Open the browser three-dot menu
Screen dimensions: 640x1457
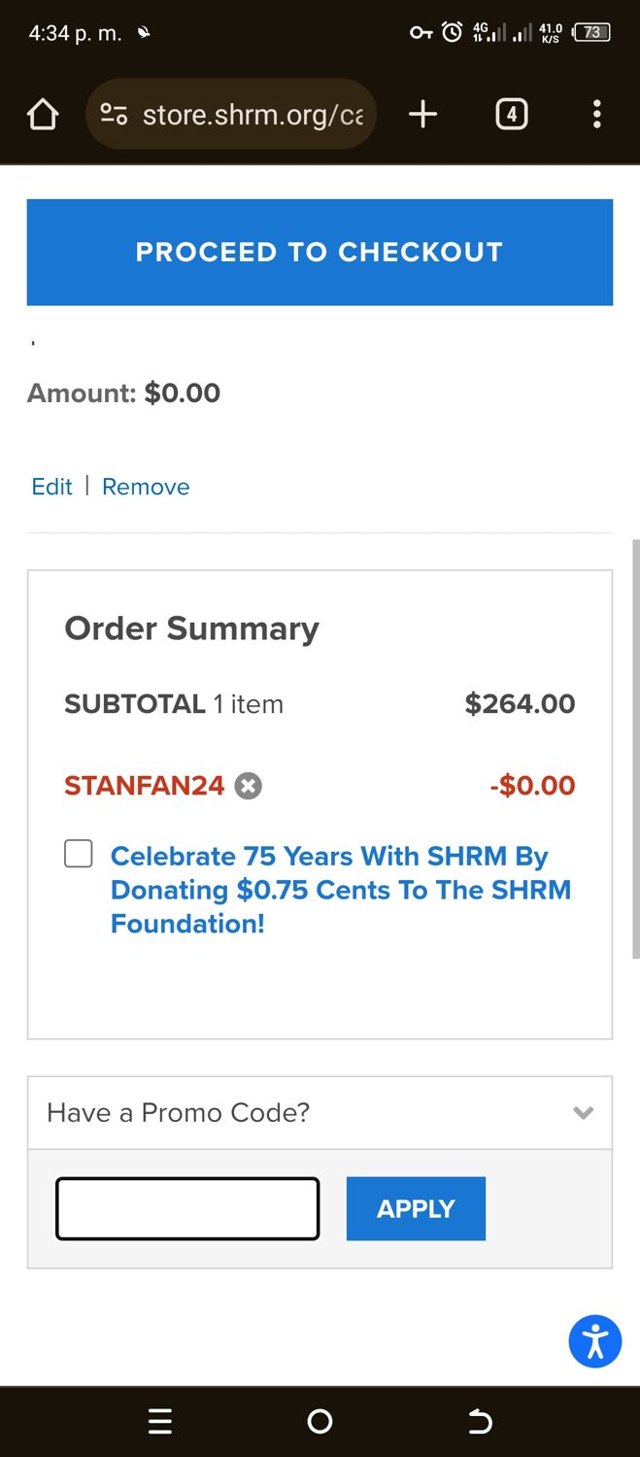(596, 115)
